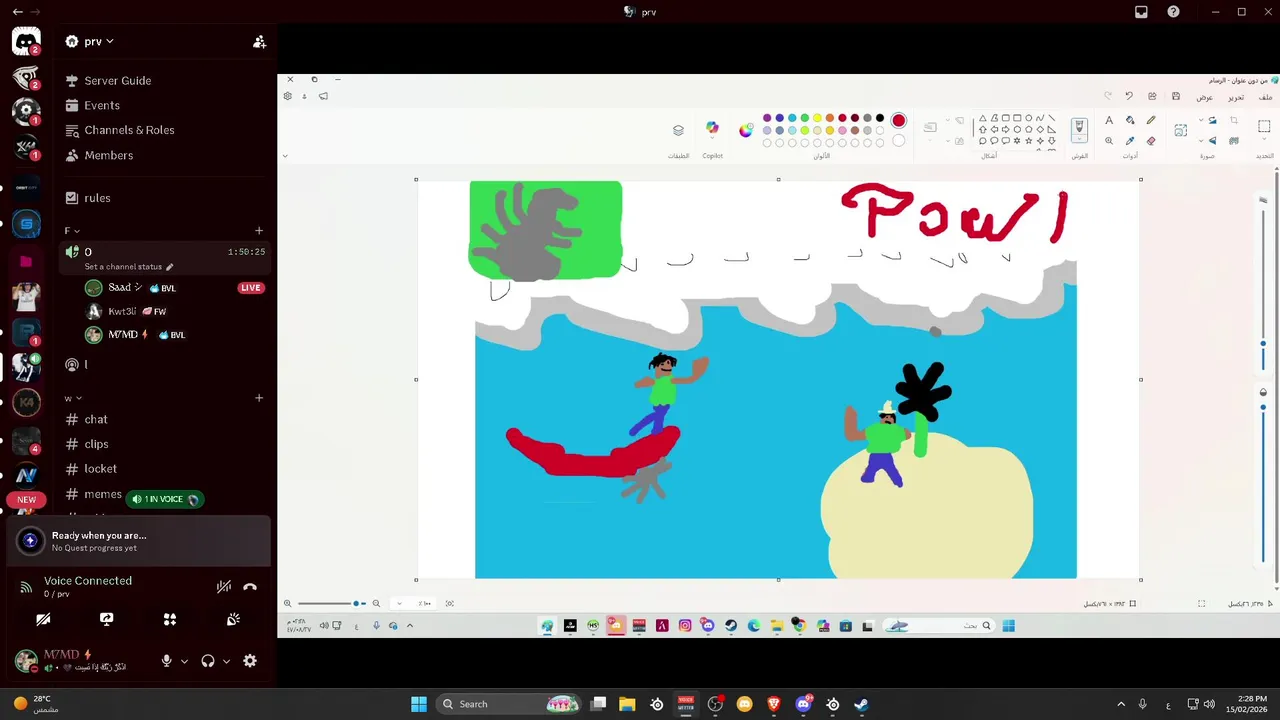Screen dimensions: 1280x720
Task: Open File Explorer from Windows taskbar
Action: click(x=627, y=704)
